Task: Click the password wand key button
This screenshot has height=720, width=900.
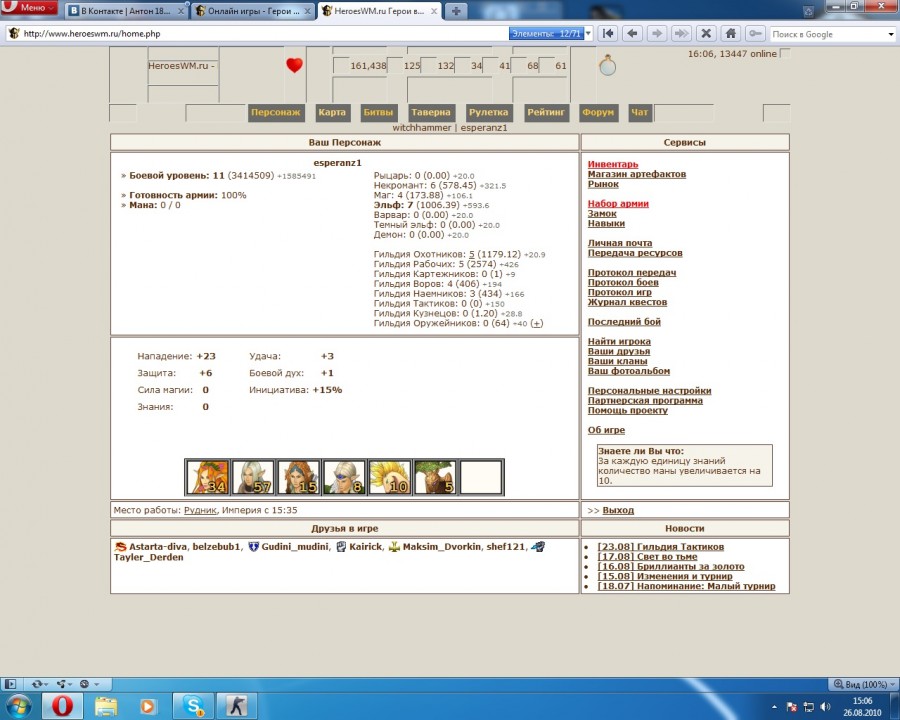Action: 755,34
